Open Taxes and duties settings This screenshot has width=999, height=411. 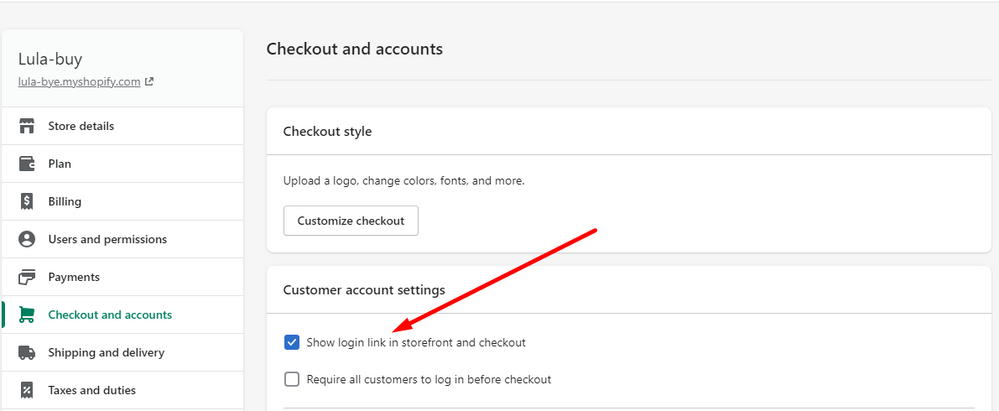click(92, 390)
